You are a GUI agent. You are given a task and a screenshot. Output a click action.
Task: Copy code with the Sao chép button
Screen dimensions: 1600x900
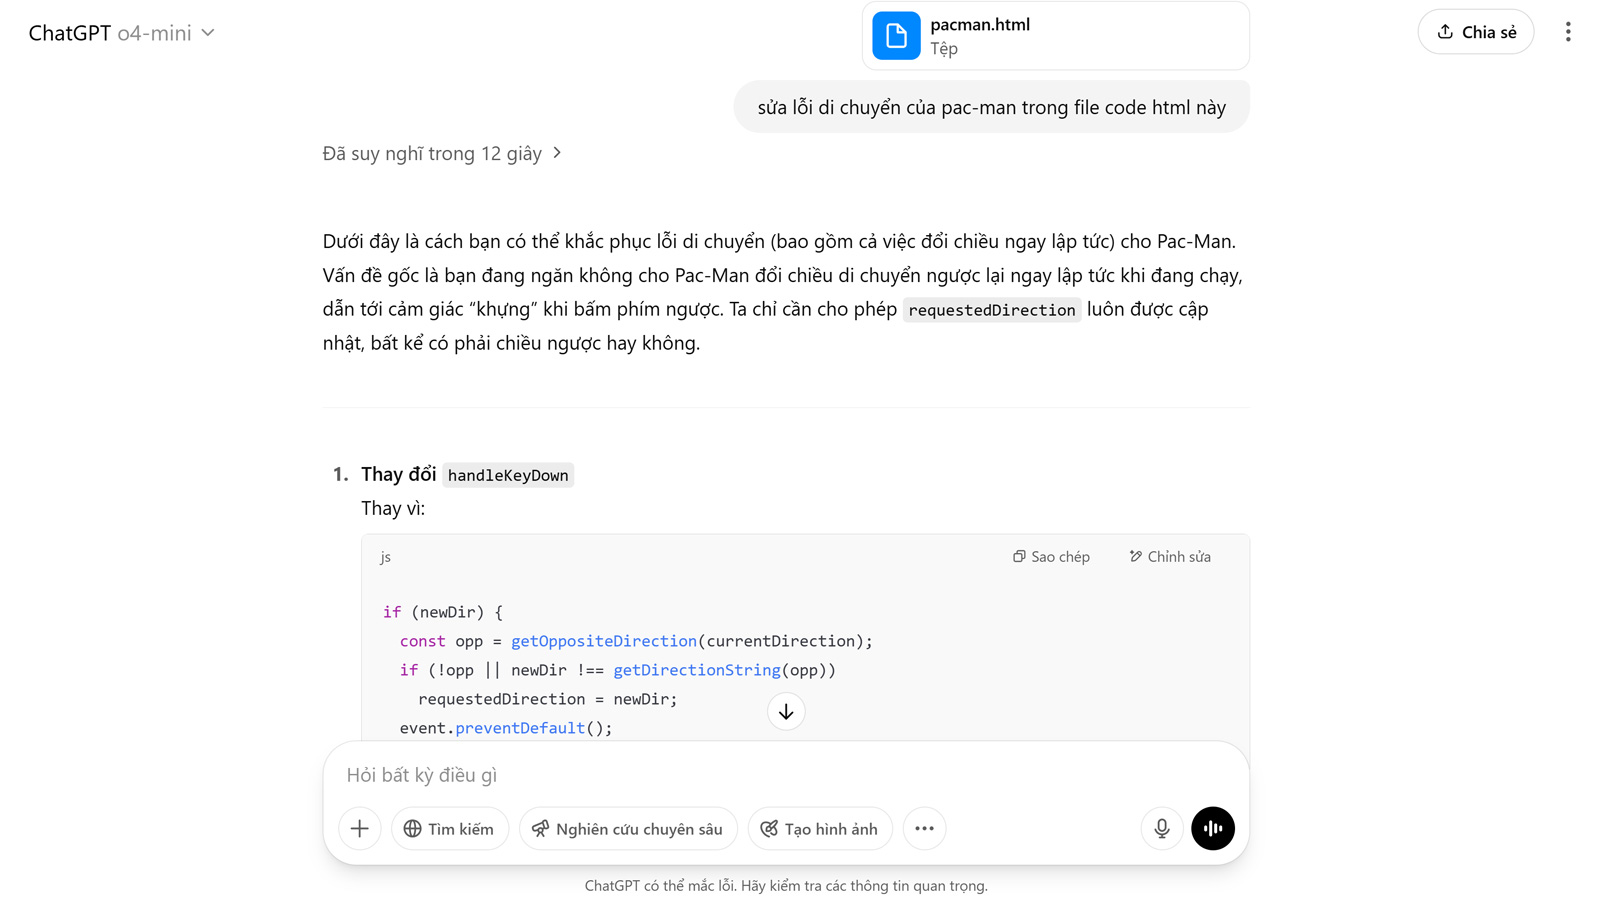click(1051, 557)
